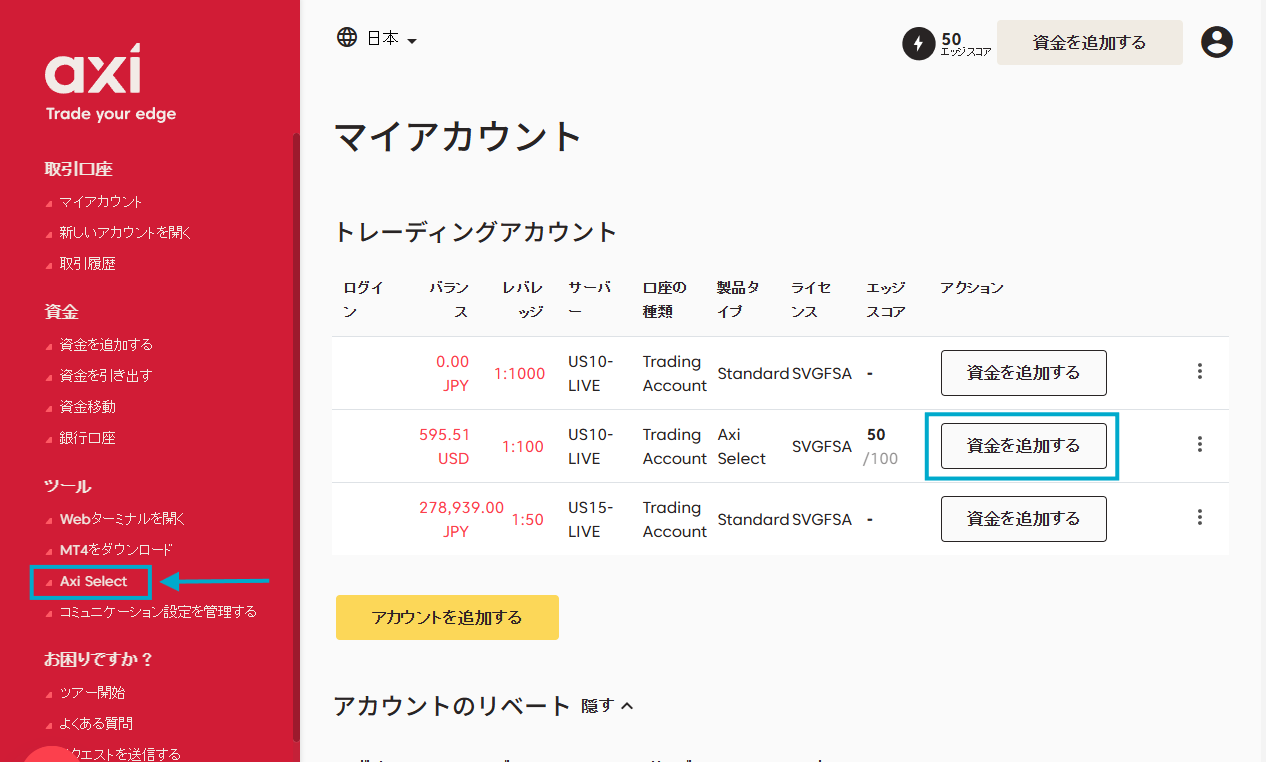
Task: Add funds to 595.51 USD account
Action: pyautogui.click(x=1023, y=445)
